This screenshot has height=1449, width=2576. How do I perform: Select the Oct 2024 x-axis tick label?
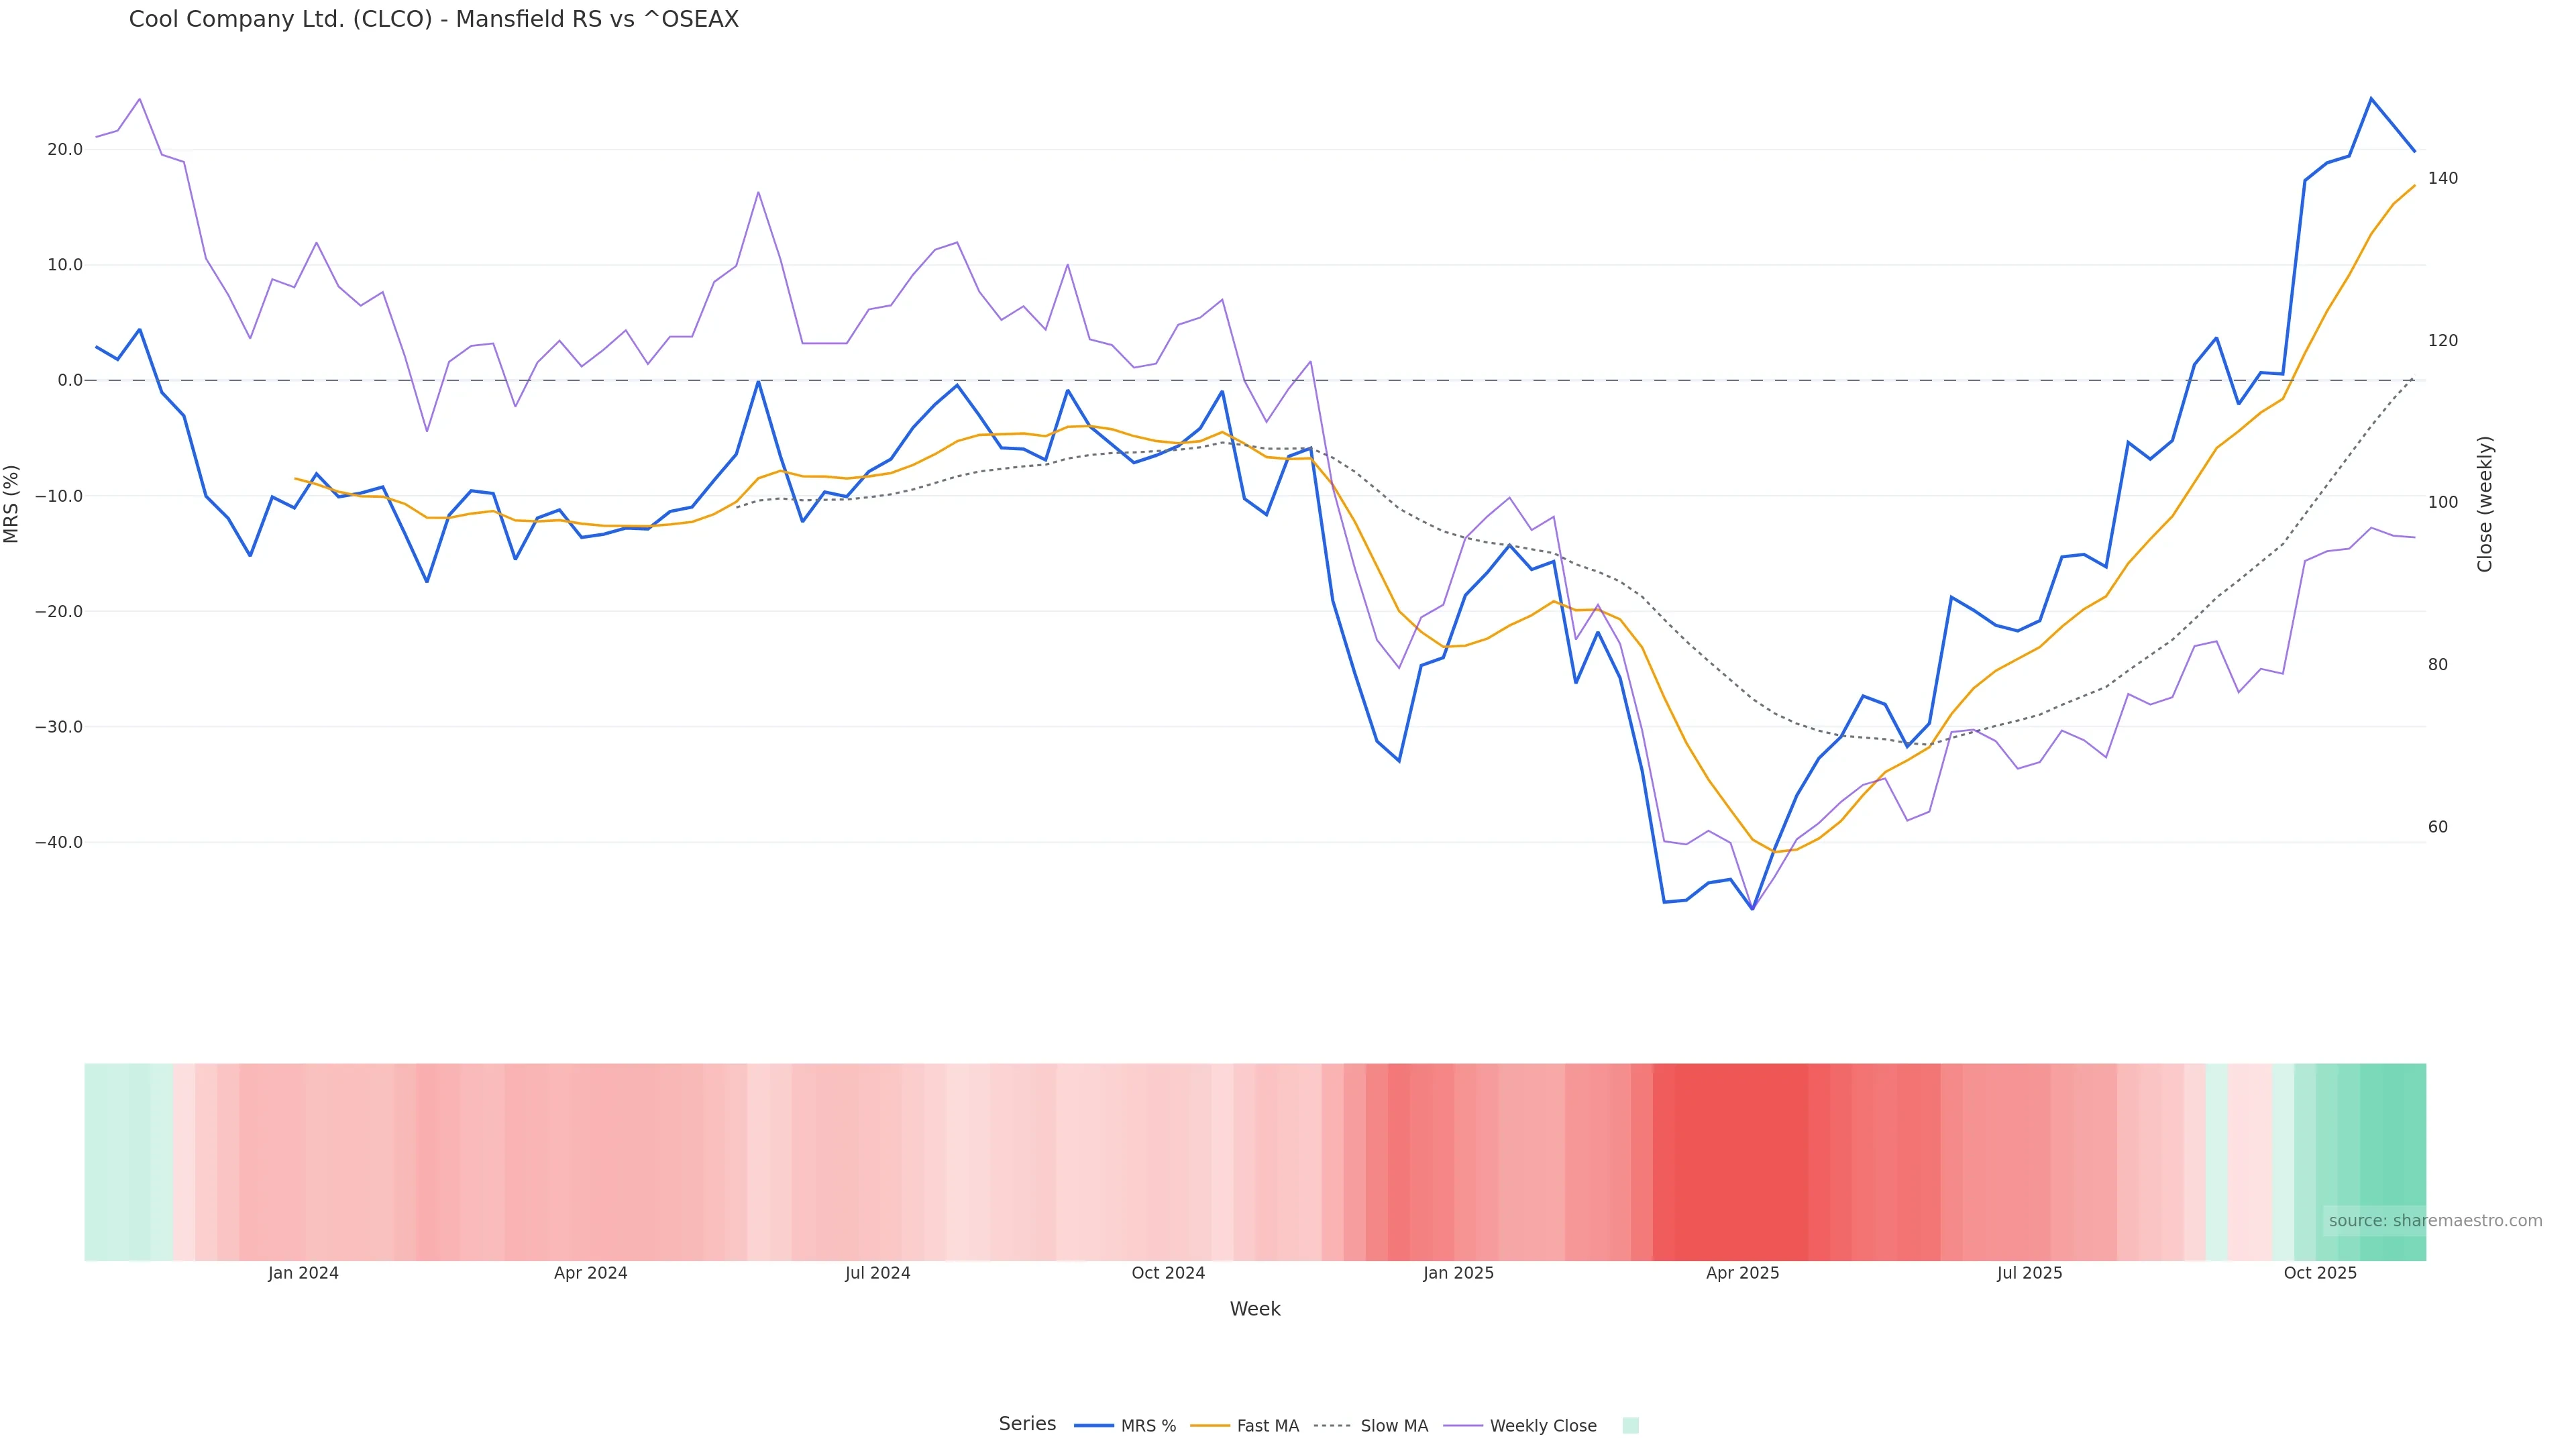point(1168,1274)
